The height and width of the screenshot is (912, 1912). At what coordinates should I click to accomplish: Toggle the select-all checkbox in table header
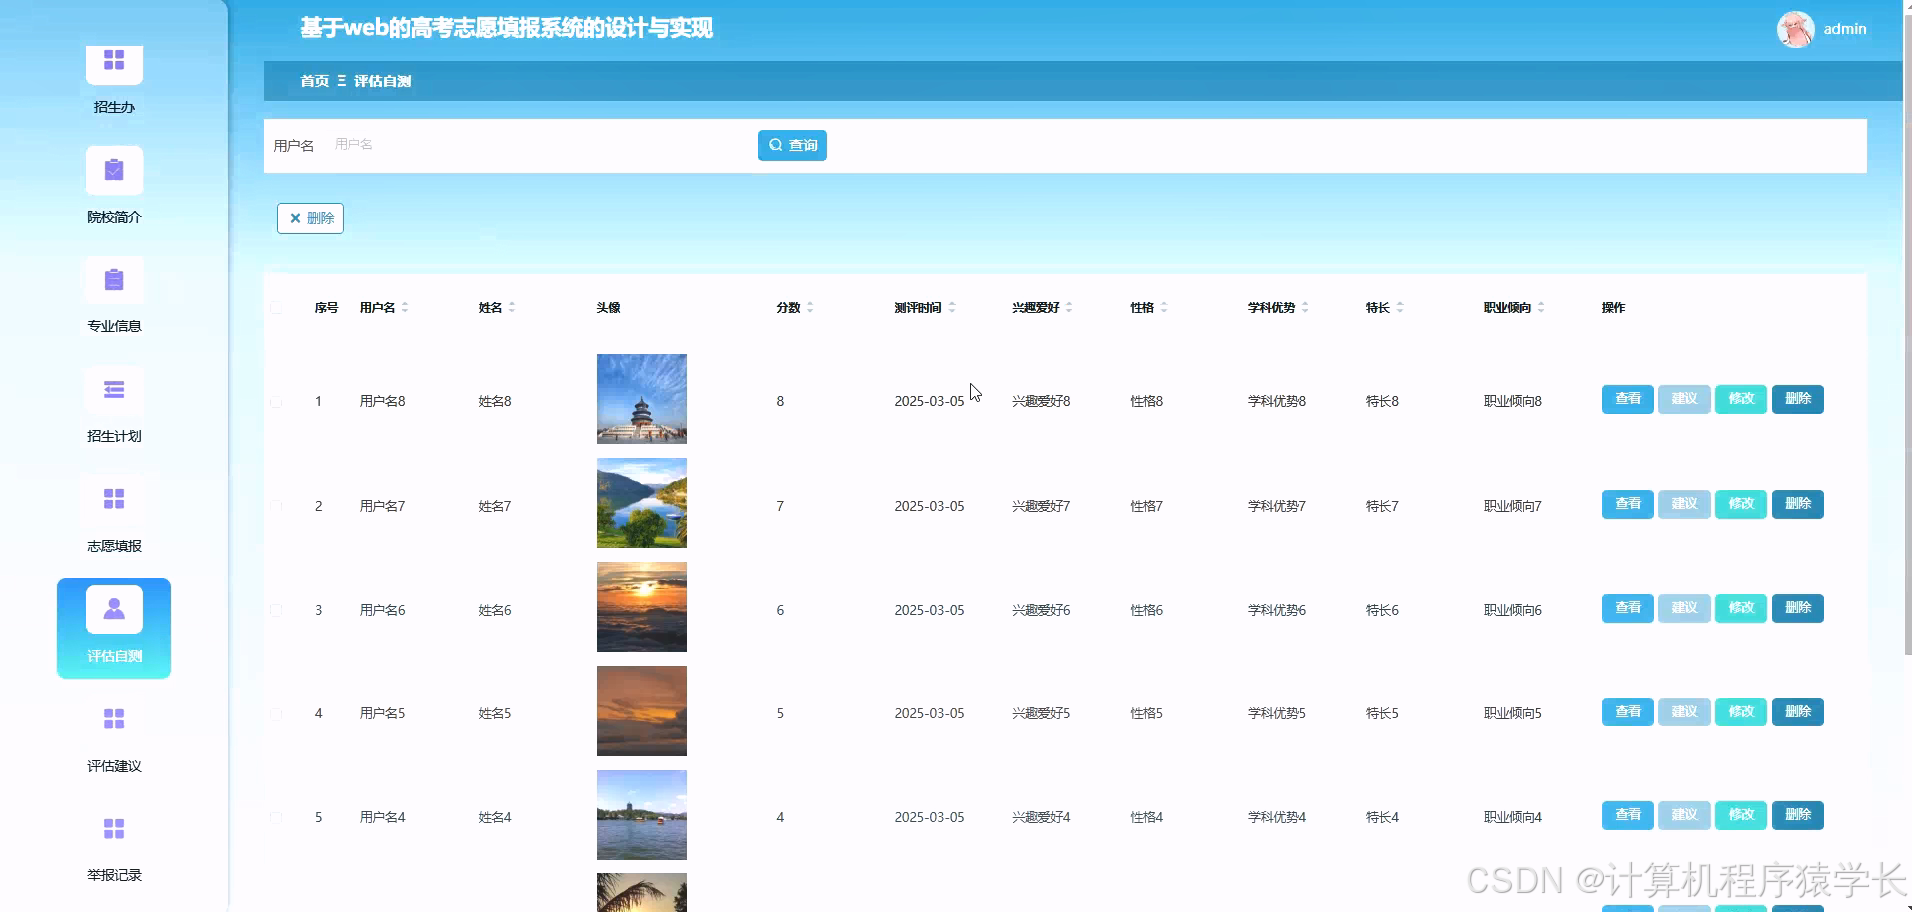277,308
